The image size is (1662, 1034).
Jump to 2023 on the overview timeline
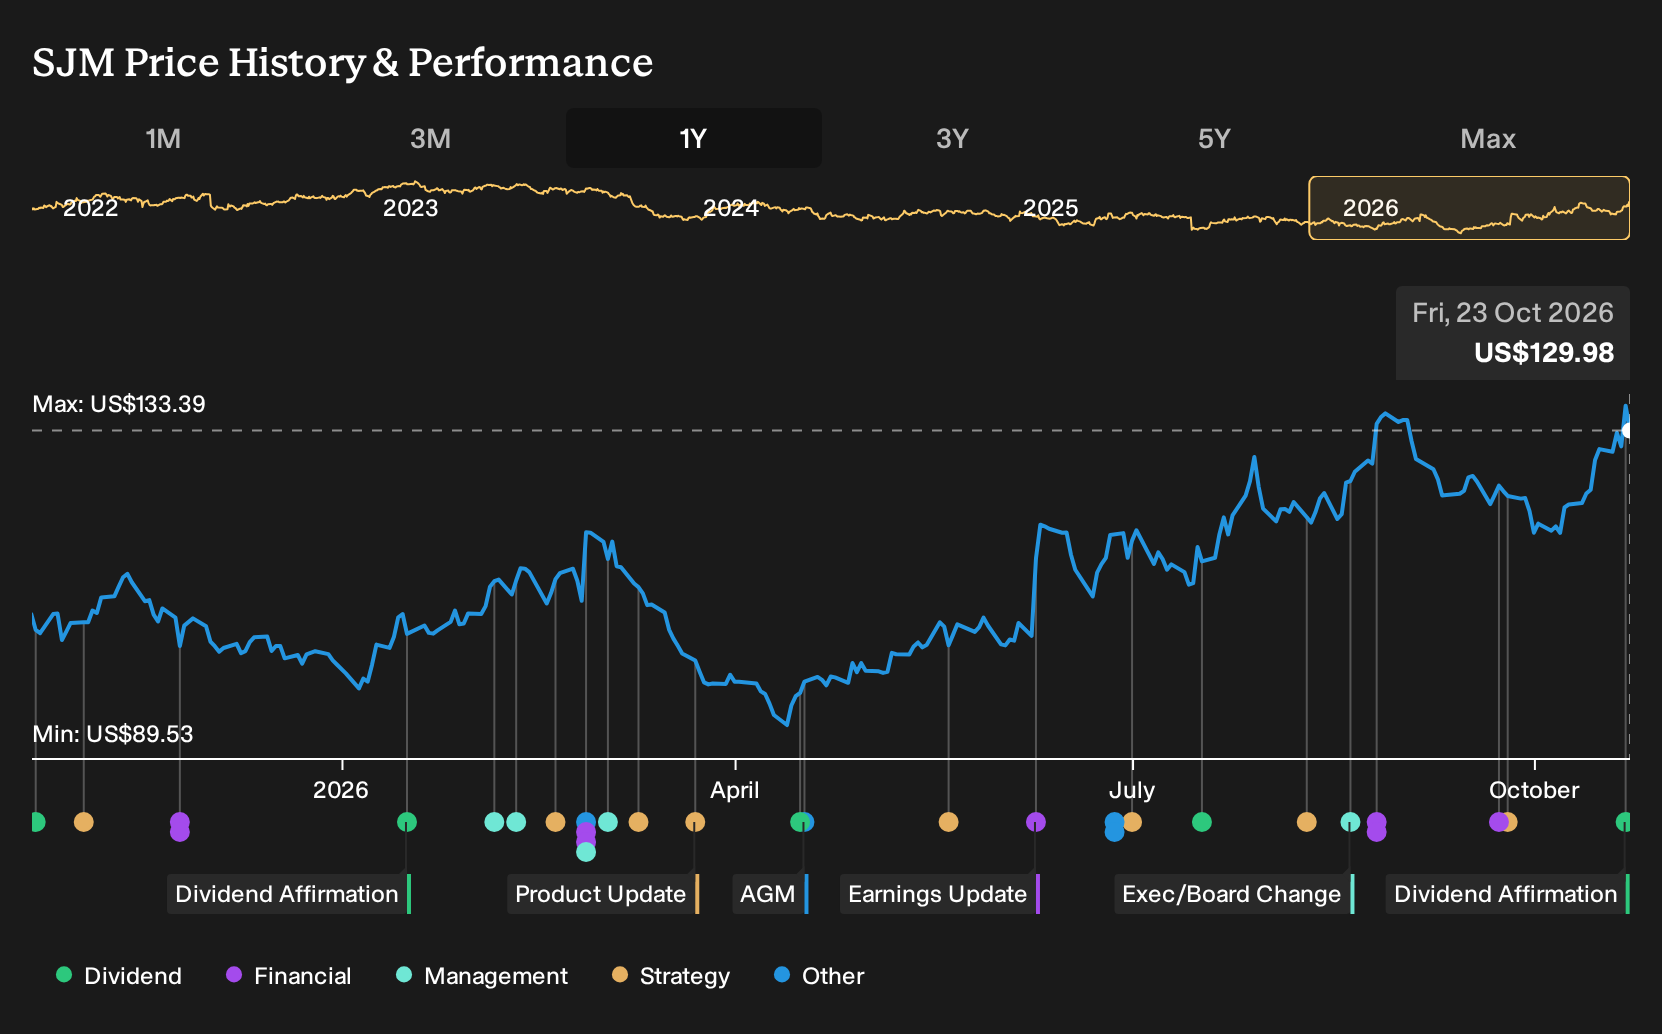(411, 208)
